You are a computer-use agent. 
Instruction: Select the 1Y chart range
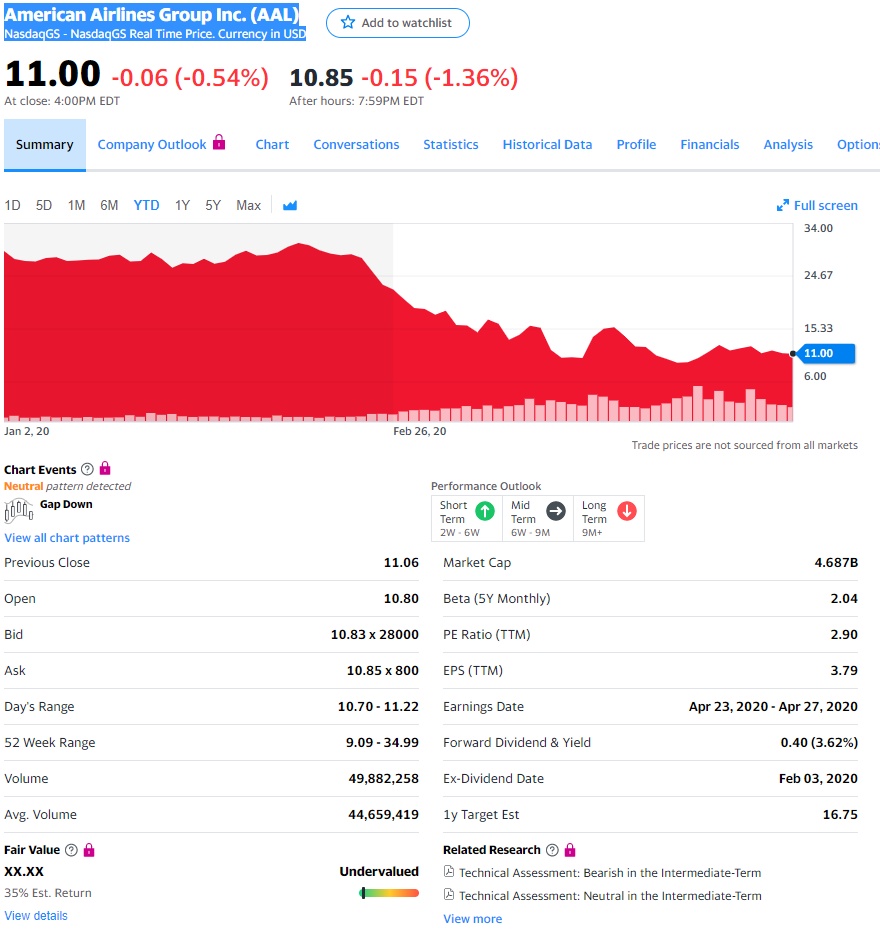tap(182, 206)
